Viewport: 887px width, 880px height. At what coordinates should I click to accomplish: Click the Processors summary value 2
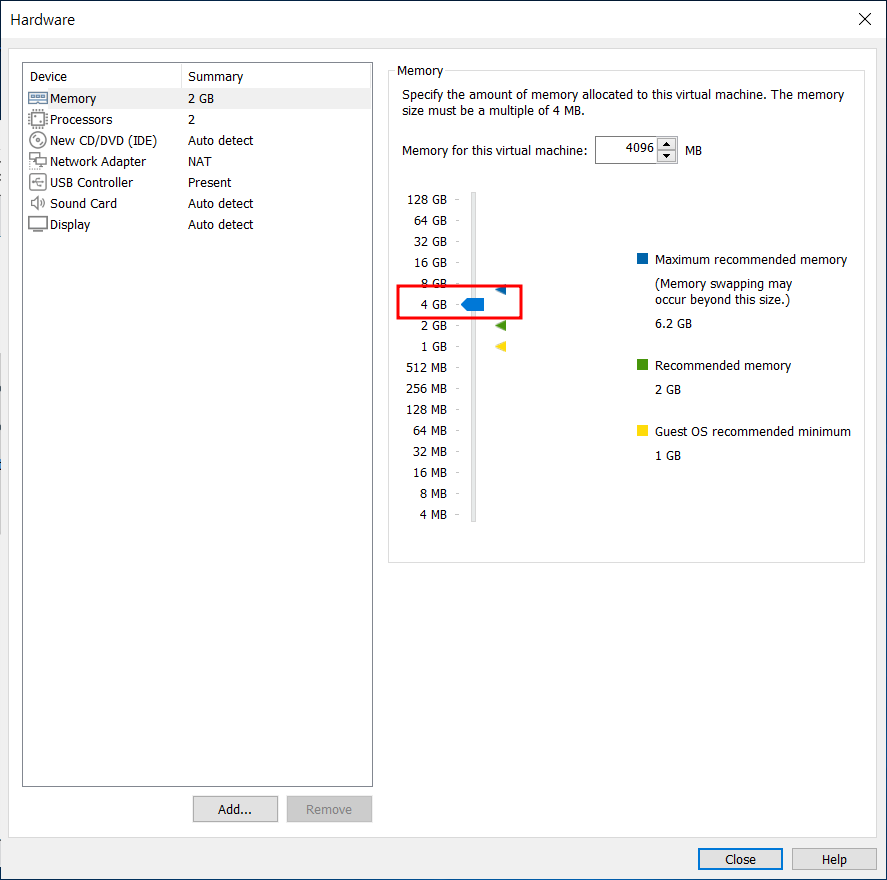click(191, 119)
